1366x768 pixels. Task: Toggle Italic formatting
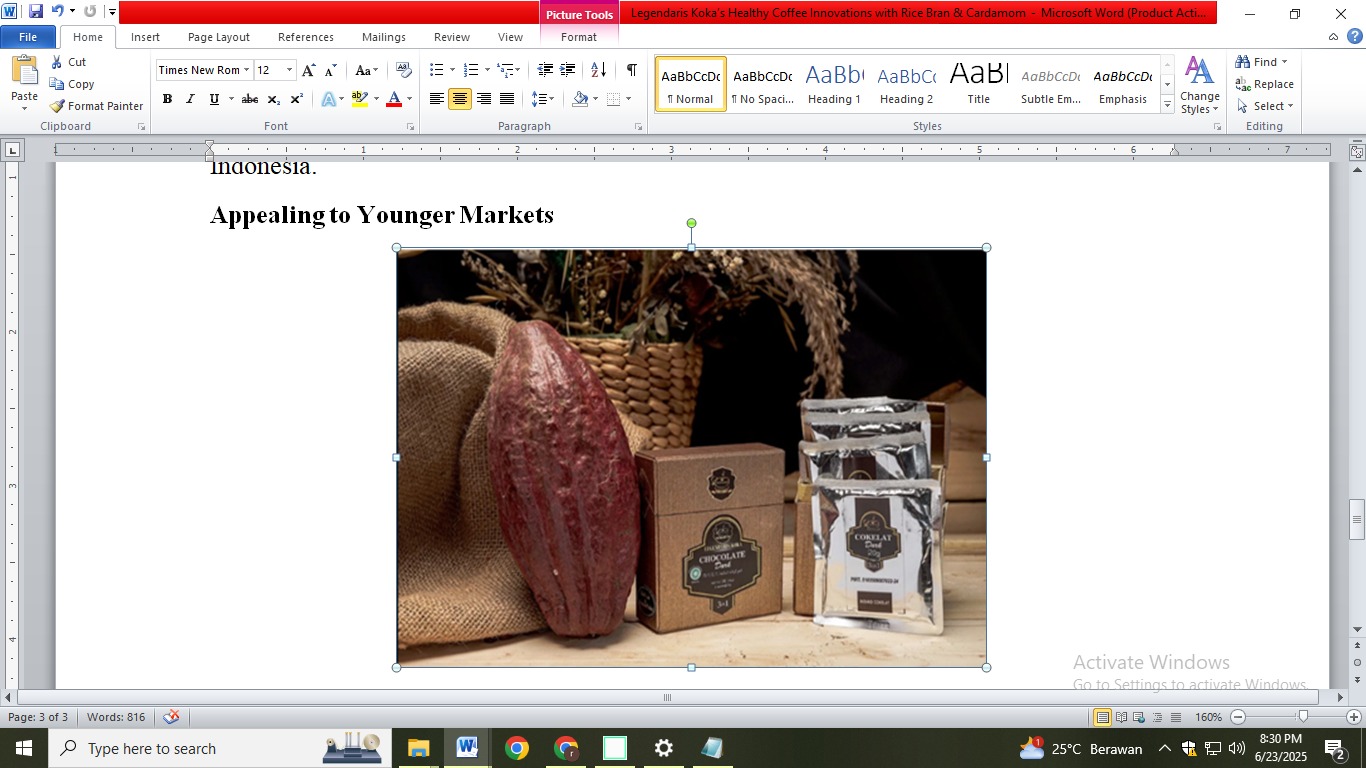[x=190, y=99]
